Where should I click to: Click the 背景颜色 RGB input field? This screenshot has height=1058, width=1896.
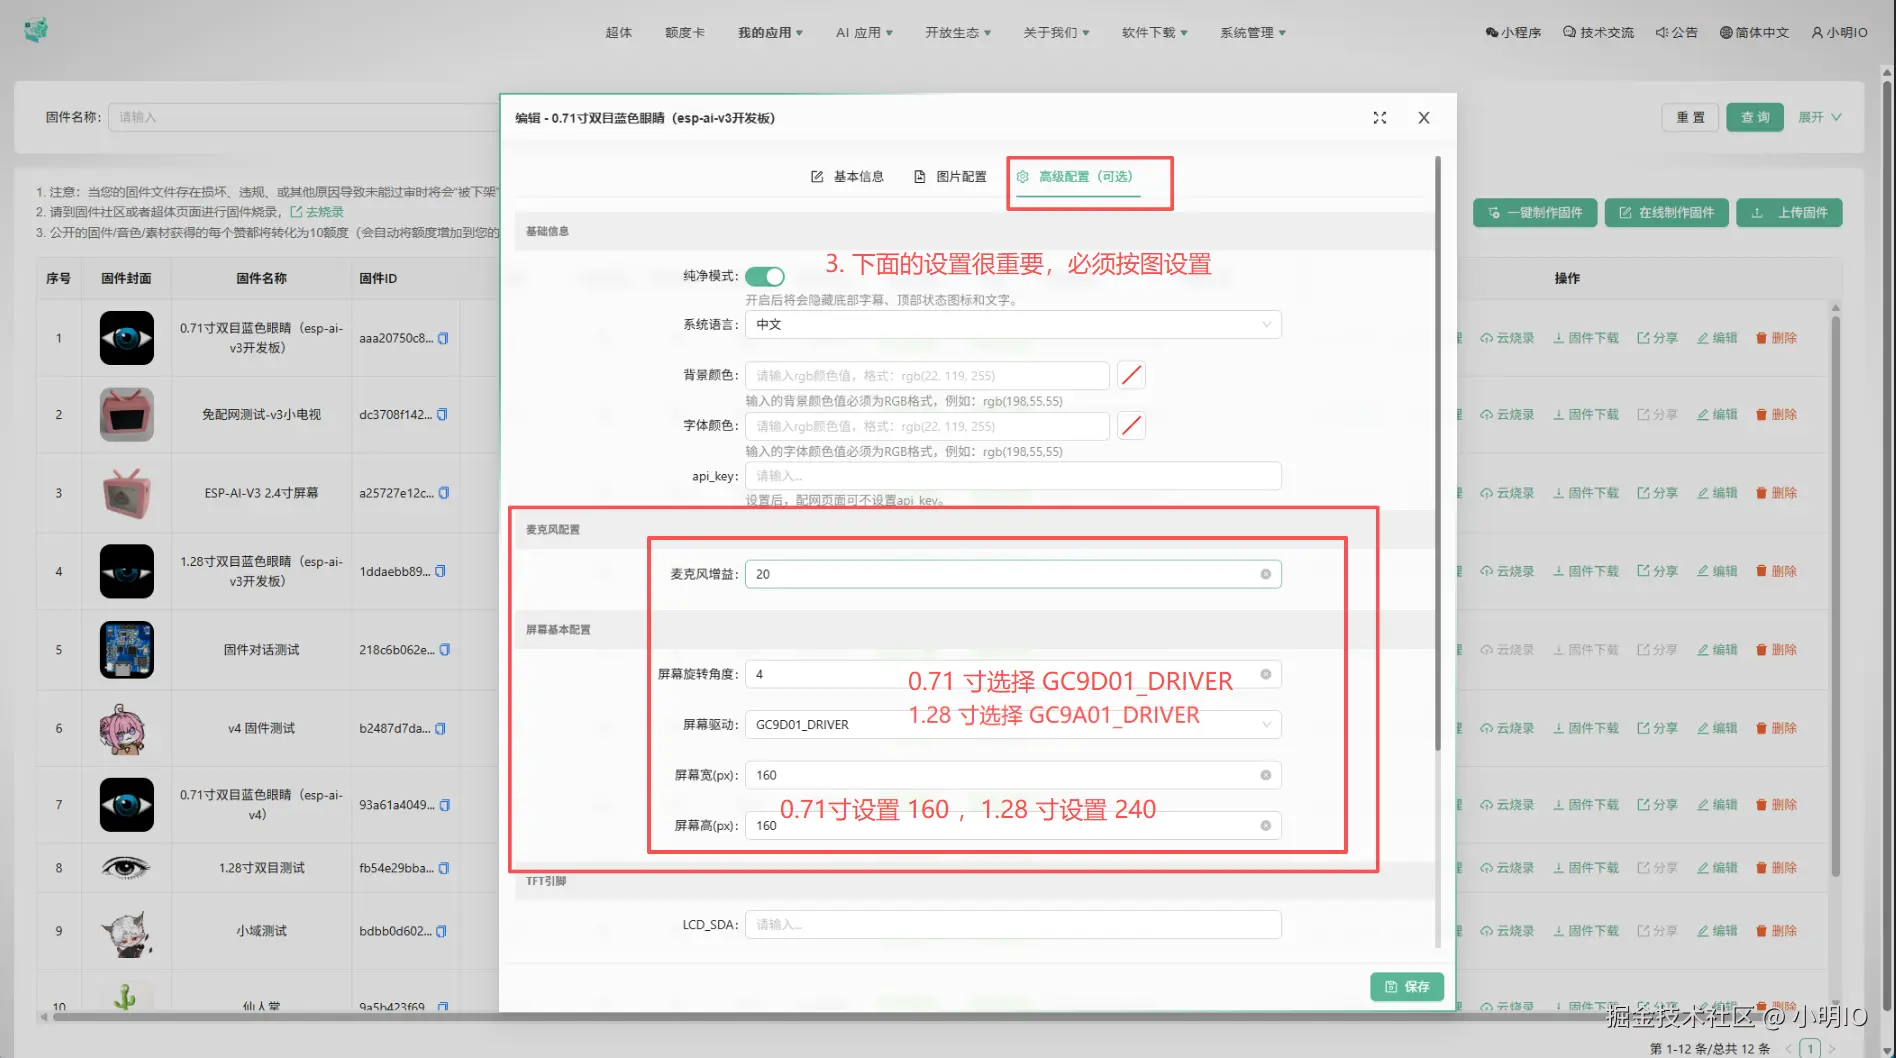point(927,375)
